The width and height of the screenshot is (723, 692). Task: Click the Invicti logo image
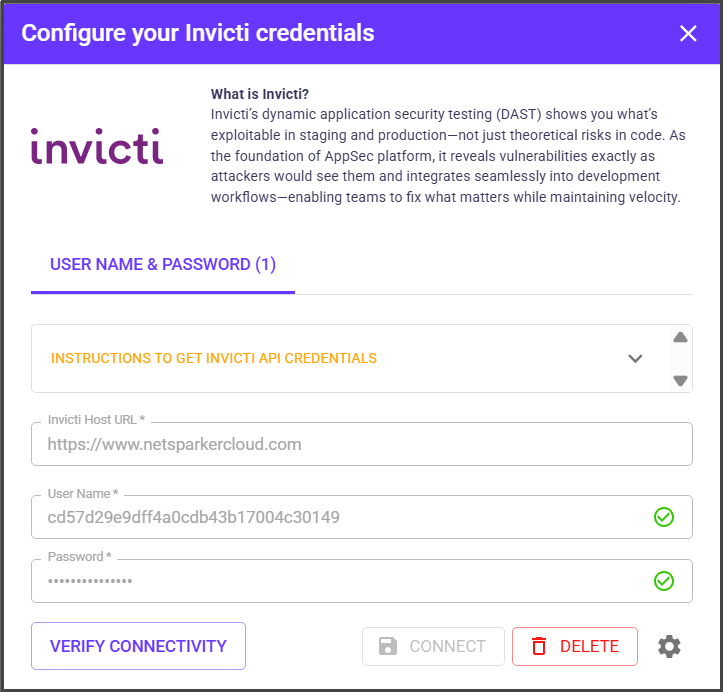click(97, 145)
